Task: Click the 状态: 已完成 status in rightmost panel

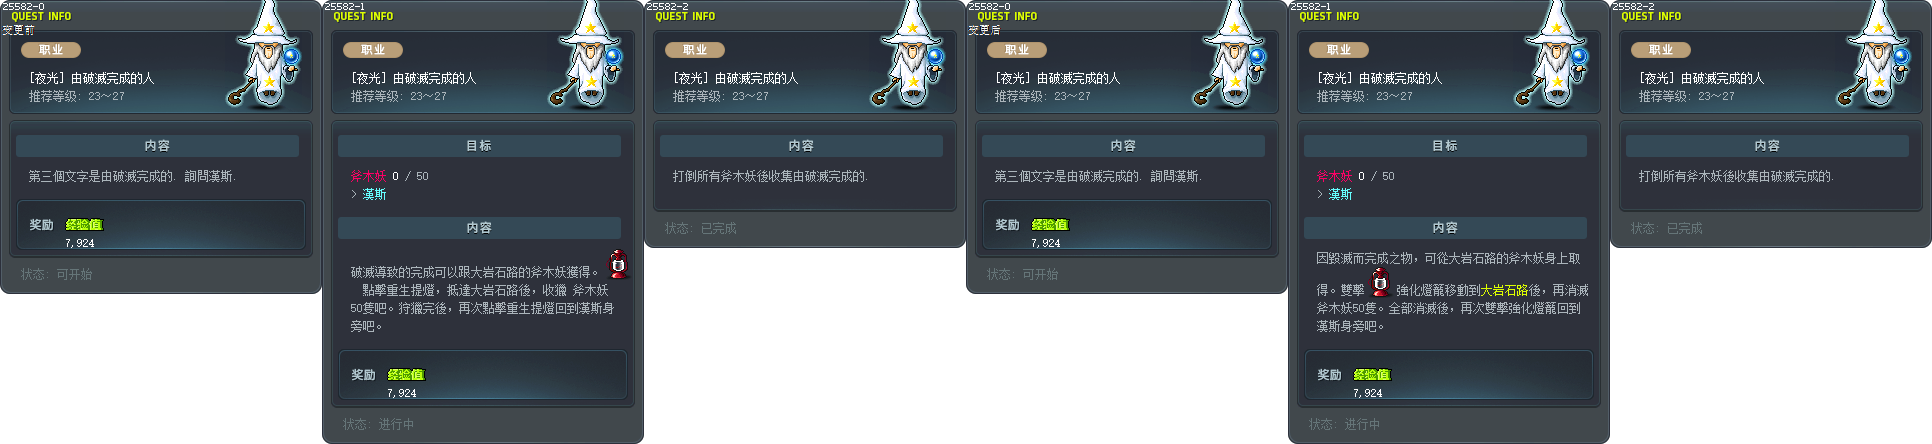Action: tap(1666, 229)
